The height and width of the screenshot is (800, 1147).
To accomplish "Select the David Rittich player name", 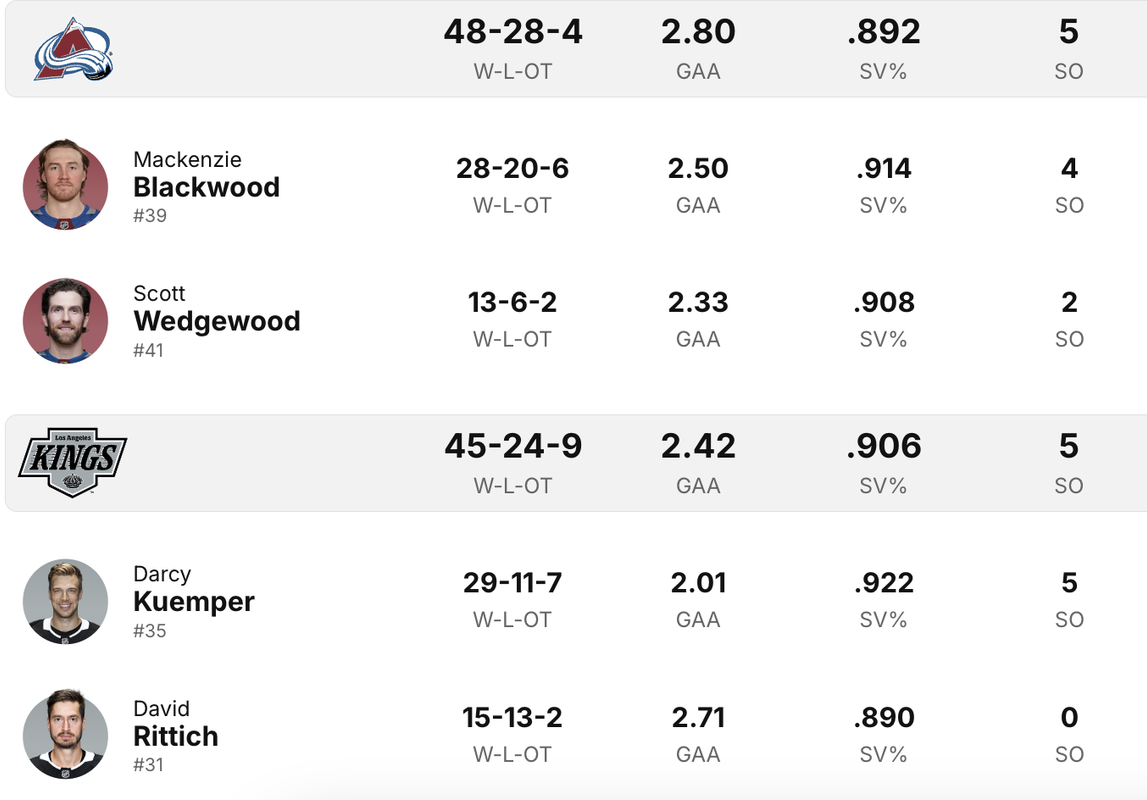I will click(176, 724).
